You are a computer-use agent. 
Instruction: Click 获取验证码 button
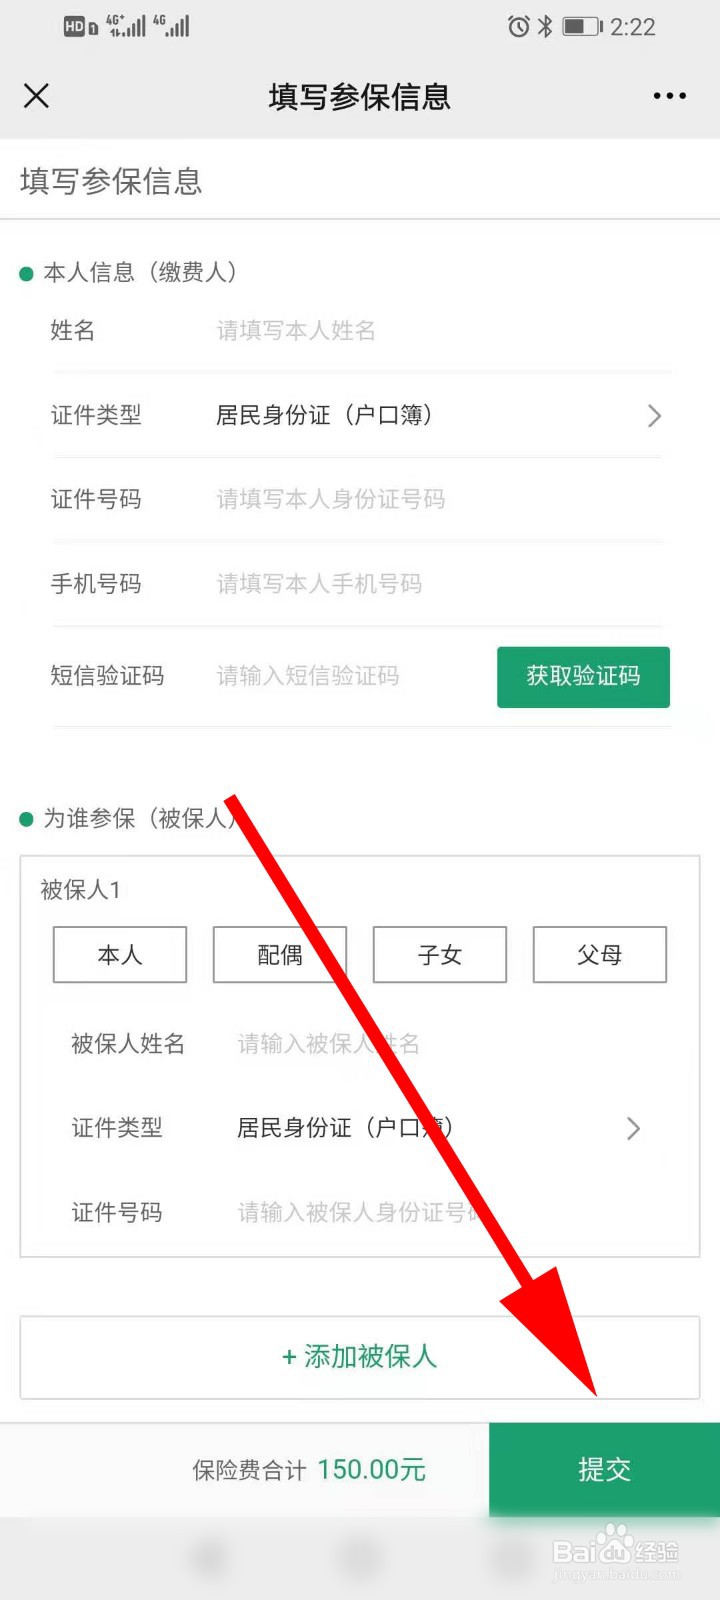coord(583,677)
